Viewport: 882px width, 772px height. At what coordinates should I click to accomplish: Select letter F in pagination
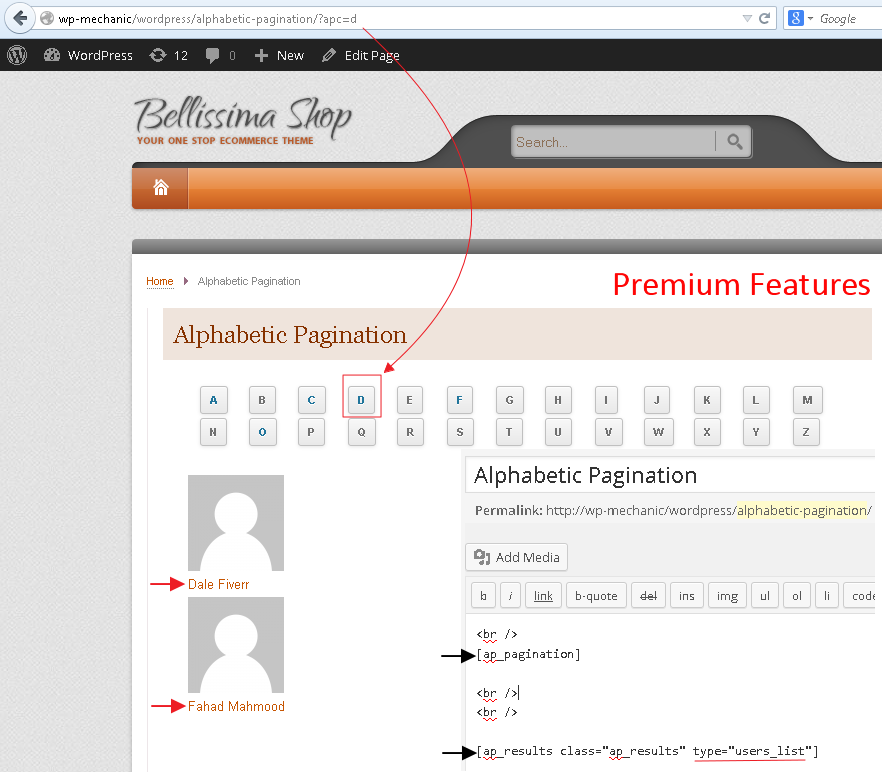(x=460, y=400)
